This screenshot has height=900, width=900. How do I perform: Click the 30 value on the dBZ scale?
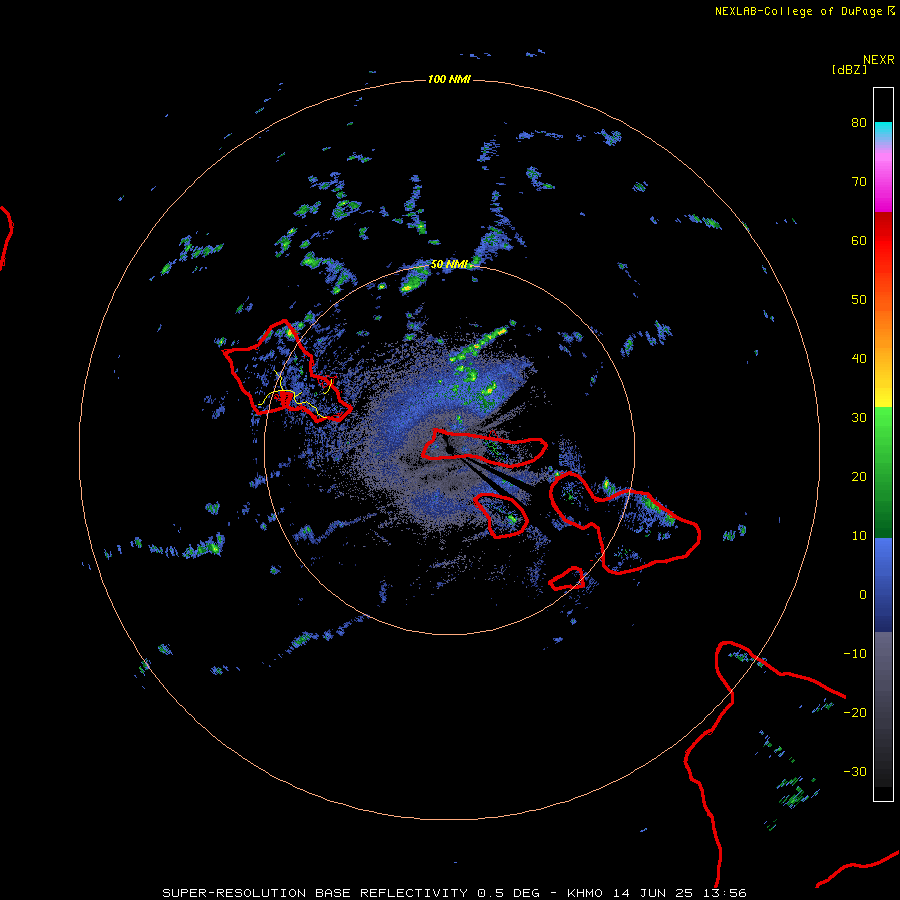(859, 418)
